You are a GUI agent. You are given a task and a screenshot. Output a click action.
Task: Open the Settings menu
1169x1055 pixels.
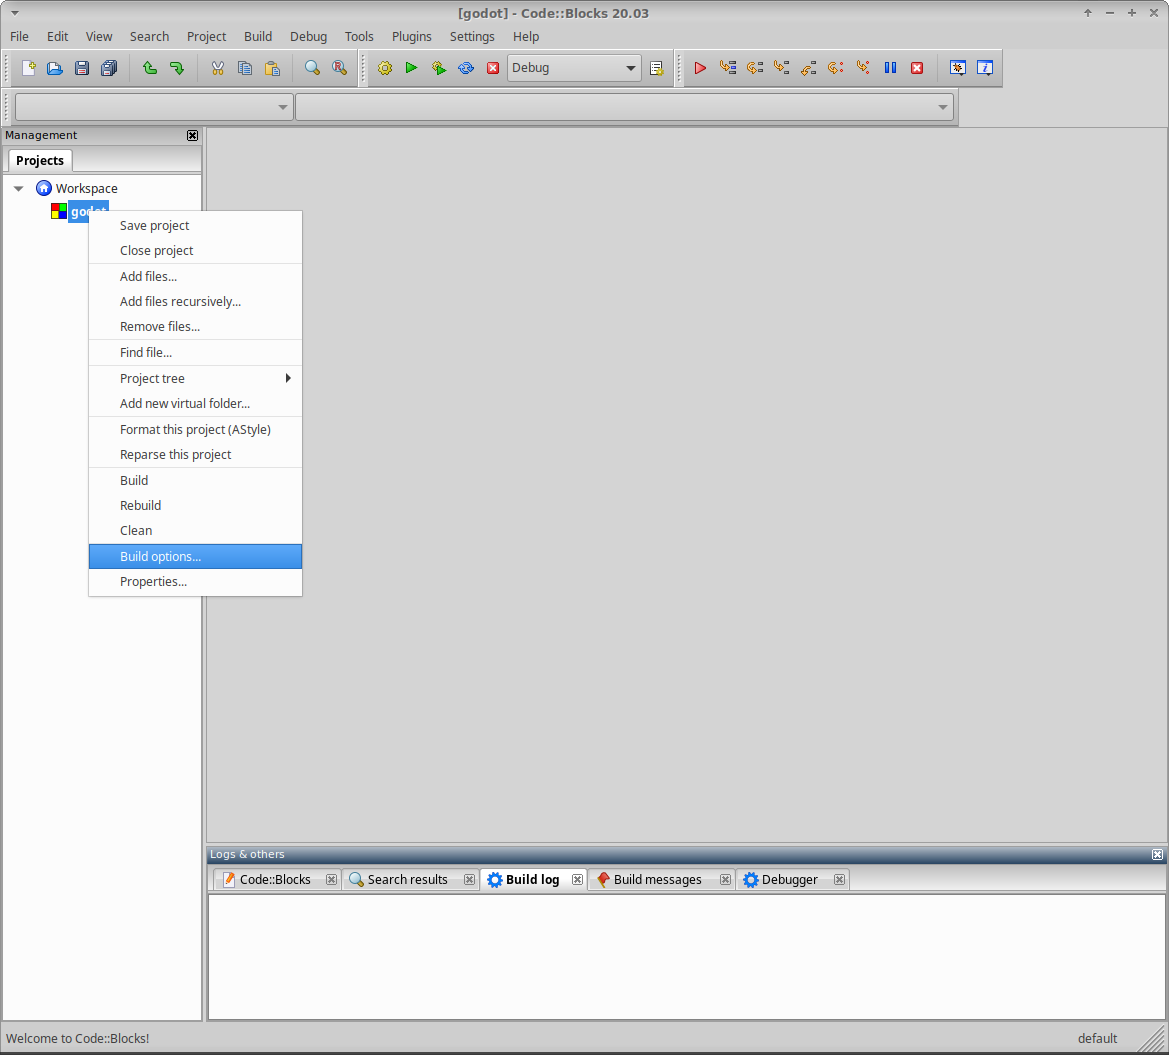[x=472, y=36]
